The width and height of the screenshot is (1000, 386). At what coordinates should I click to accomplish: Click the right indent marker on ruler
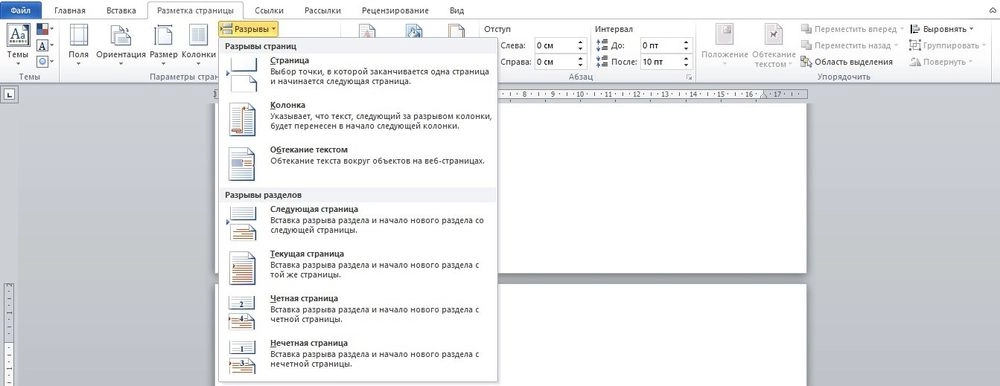[x=763, y=96]
